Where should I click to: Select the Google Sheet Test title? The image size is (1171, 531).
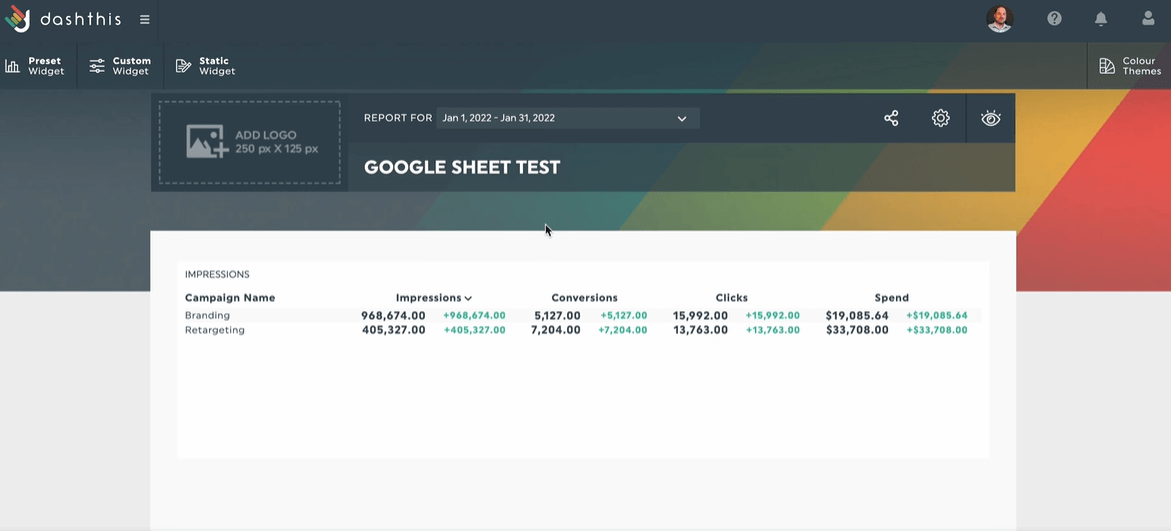tap(462, 167)
